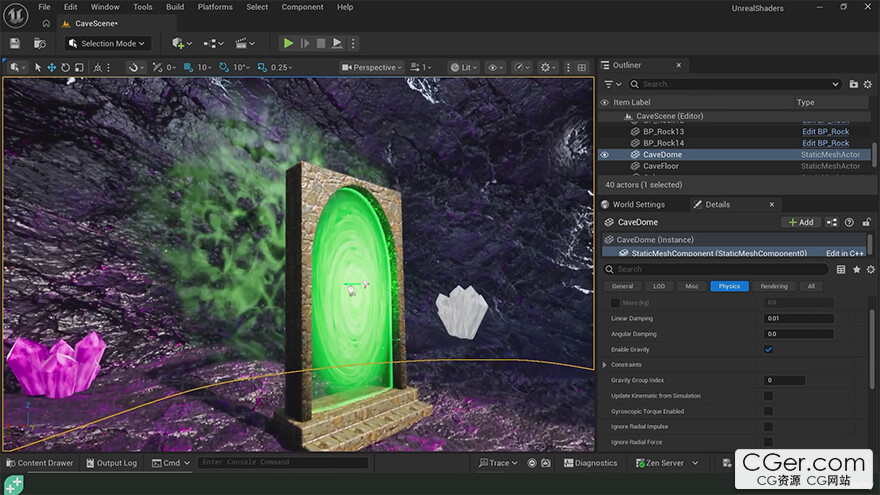Click Edit BP_Rock link for BP_Rock13
This screenshot has height=495, width=880.
click(x=825, y=131)
